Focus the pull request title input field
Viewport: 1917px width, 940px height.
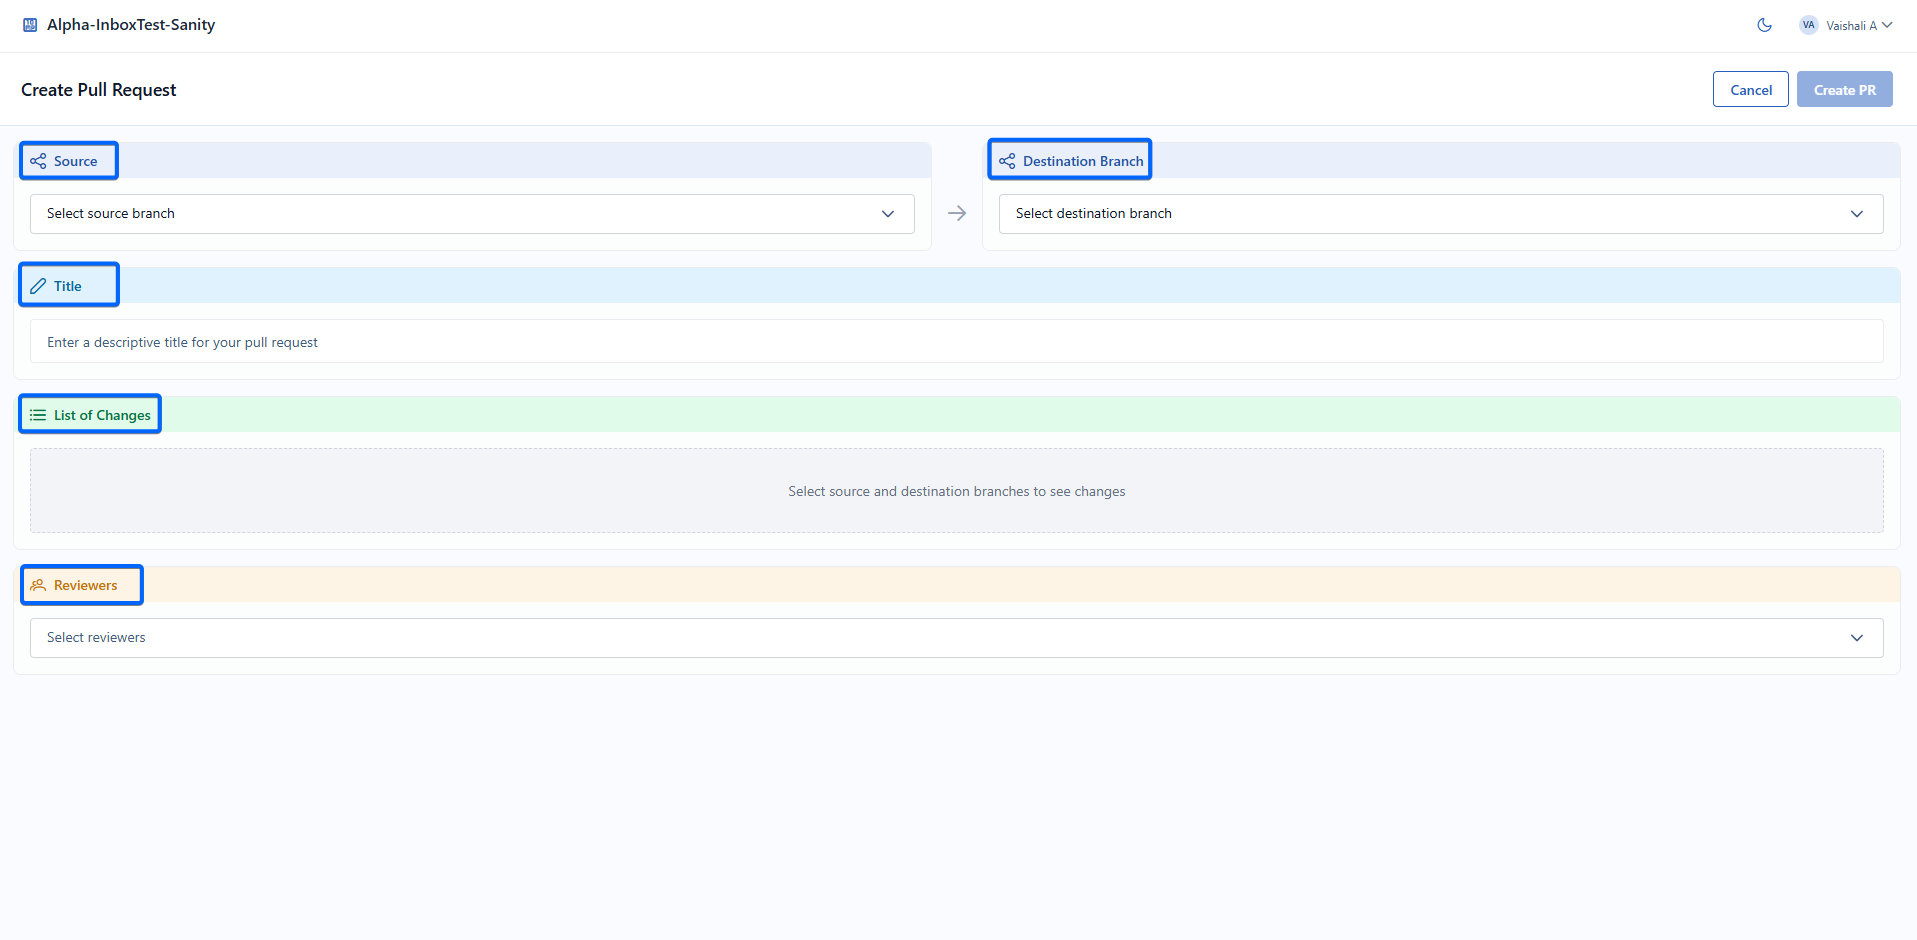[x=957, y=341]
